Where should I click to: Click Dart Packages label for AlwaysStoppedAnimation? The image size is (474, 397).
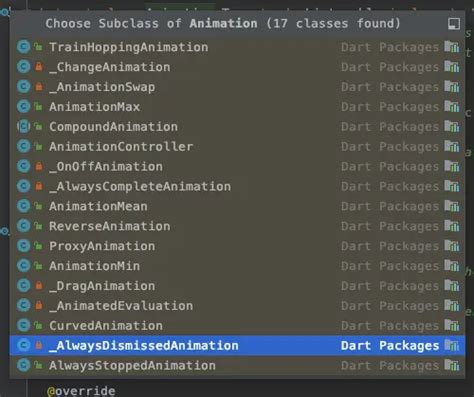[x=390, y=366]
